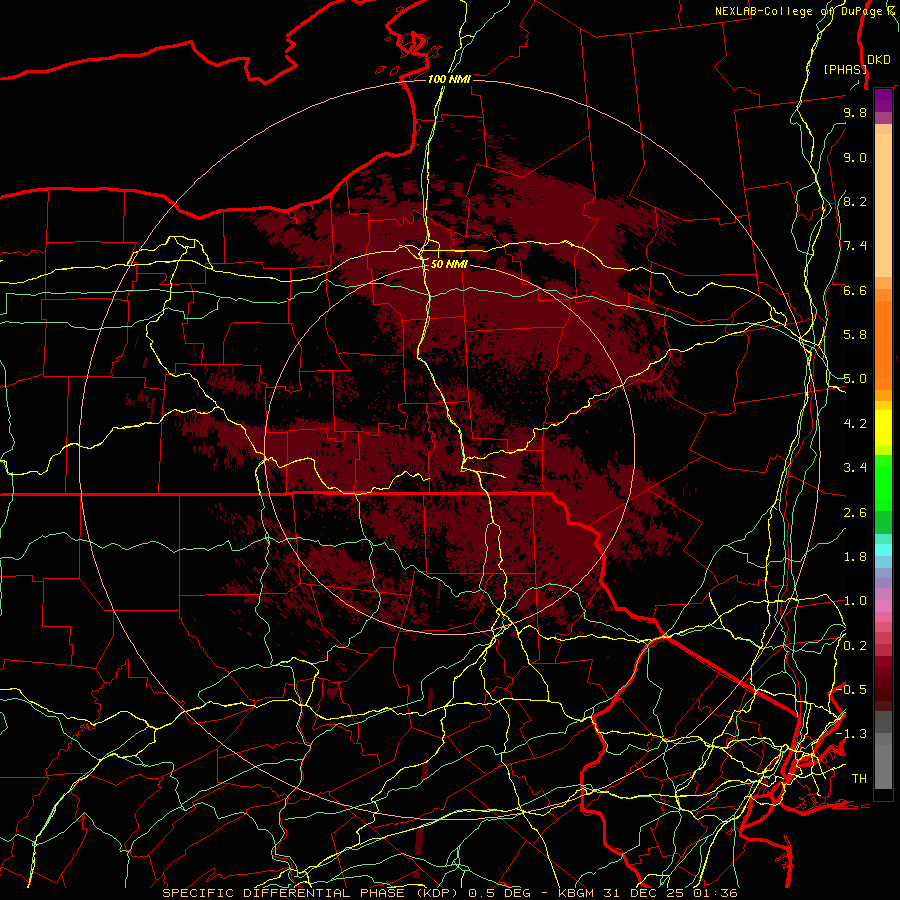Image resolution: width=900 pixels, height=900 pixels.
Task: Click the 1.0 legend value
Action: tap(855, 601)
